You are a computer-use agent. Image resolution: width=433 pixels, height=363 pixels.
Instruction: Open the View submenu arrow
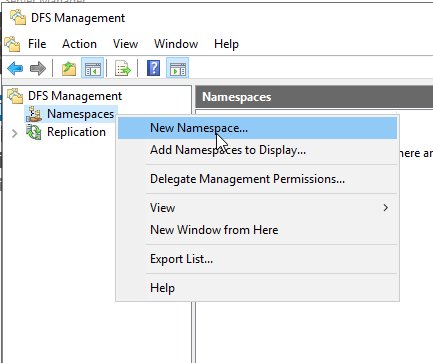[386, 208]
